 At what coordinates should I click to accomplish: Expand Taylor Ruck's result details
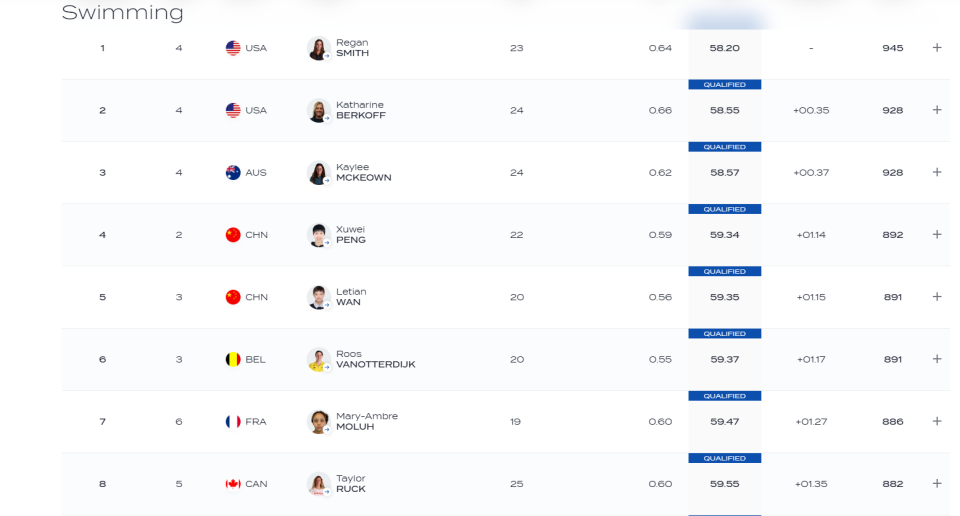(x=937, y=484)
